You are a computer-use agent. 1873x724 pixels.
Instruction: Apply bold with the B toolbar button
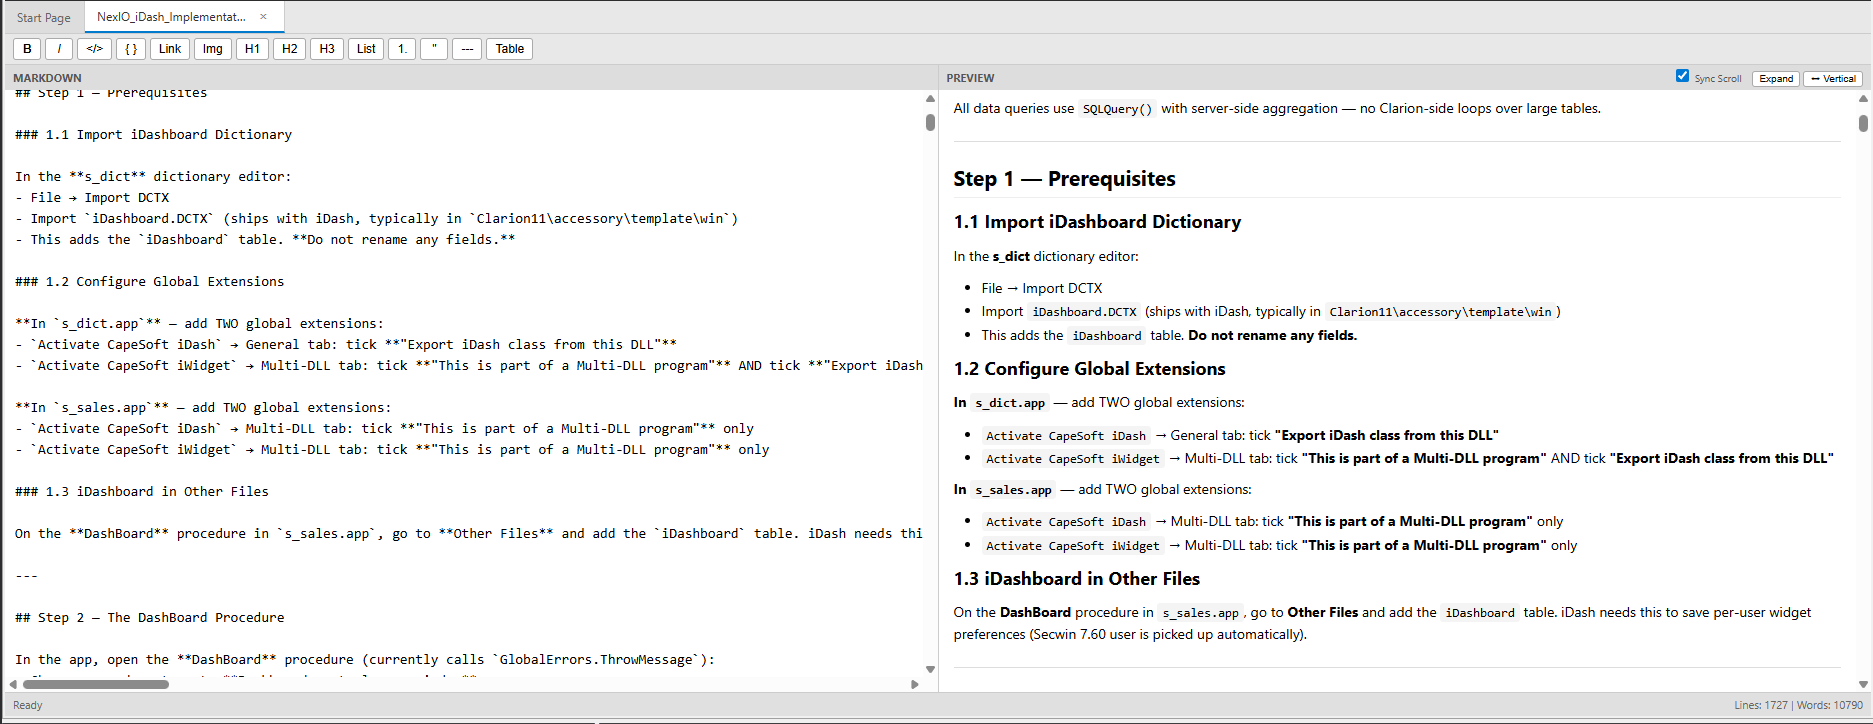pyautogui.click(x=27, y=49)
